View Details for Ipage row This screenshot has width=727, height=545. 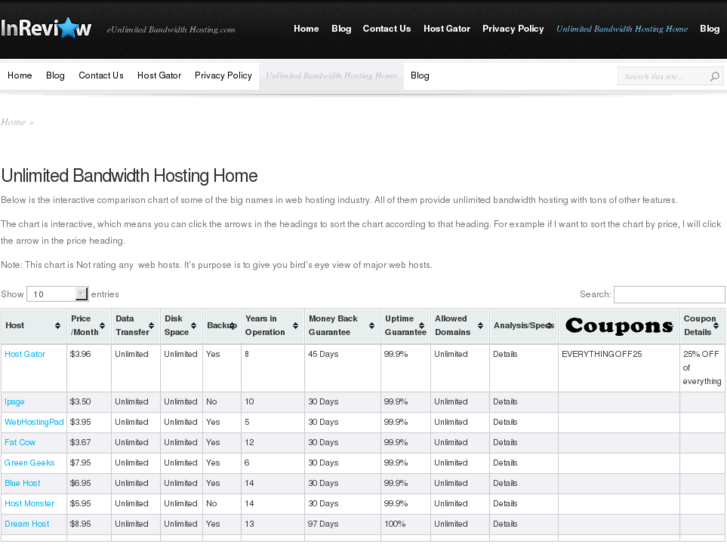505,402
